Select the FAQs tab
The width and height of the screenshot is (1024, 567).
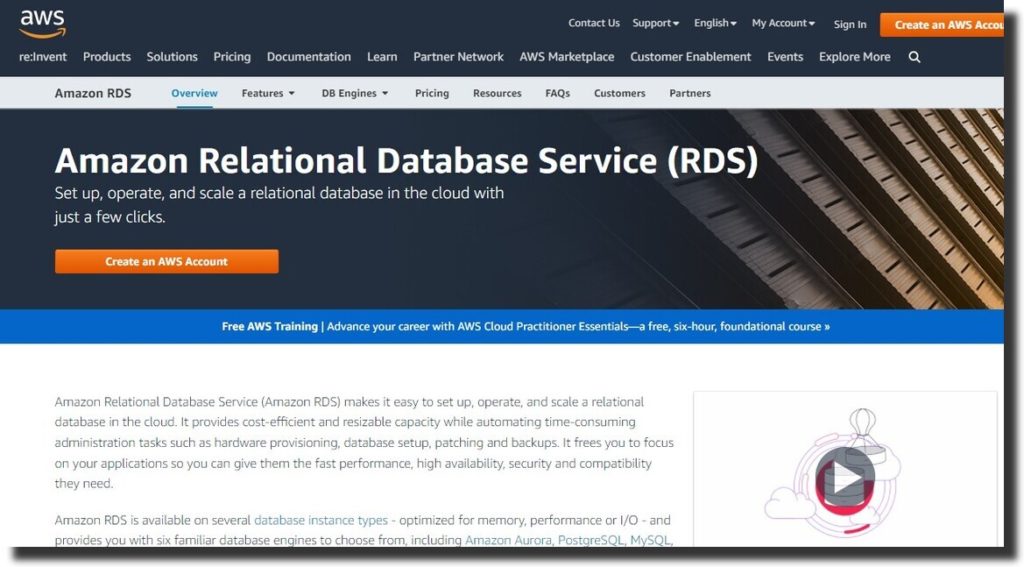(557, 93)
